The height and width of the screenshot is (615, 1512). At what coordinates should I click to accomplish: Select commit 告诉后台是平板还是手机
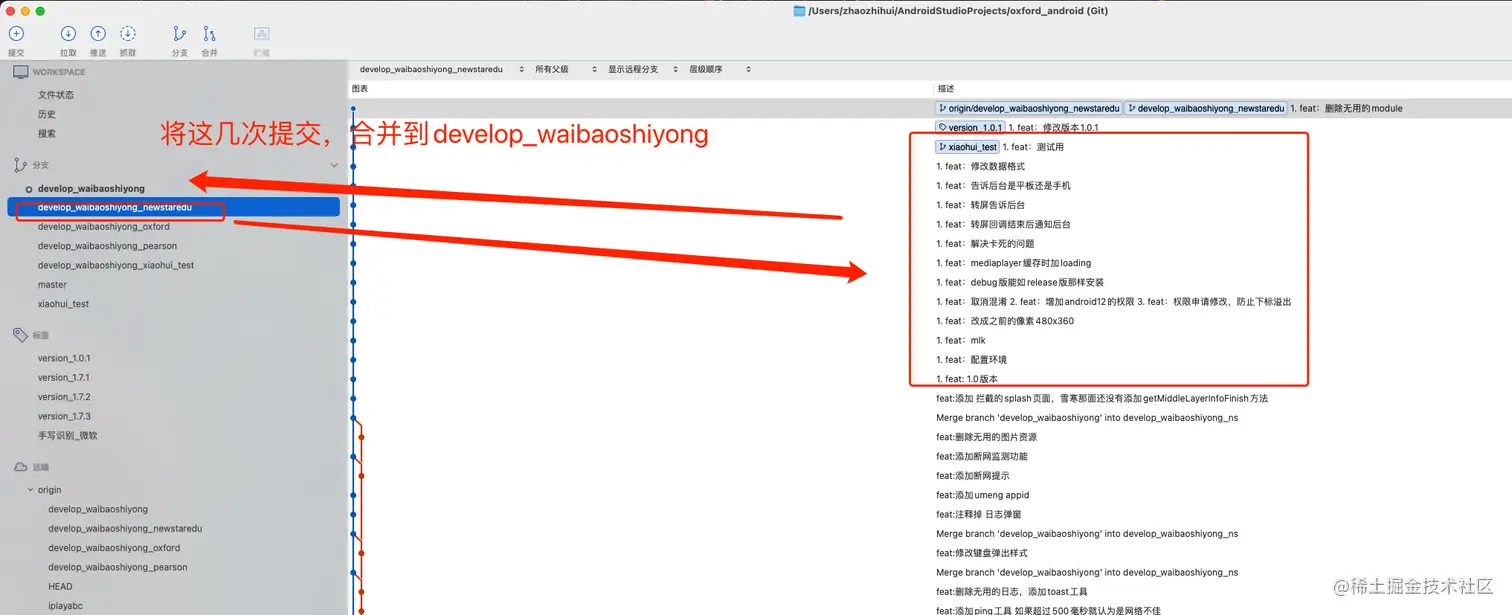[1003, 186]
